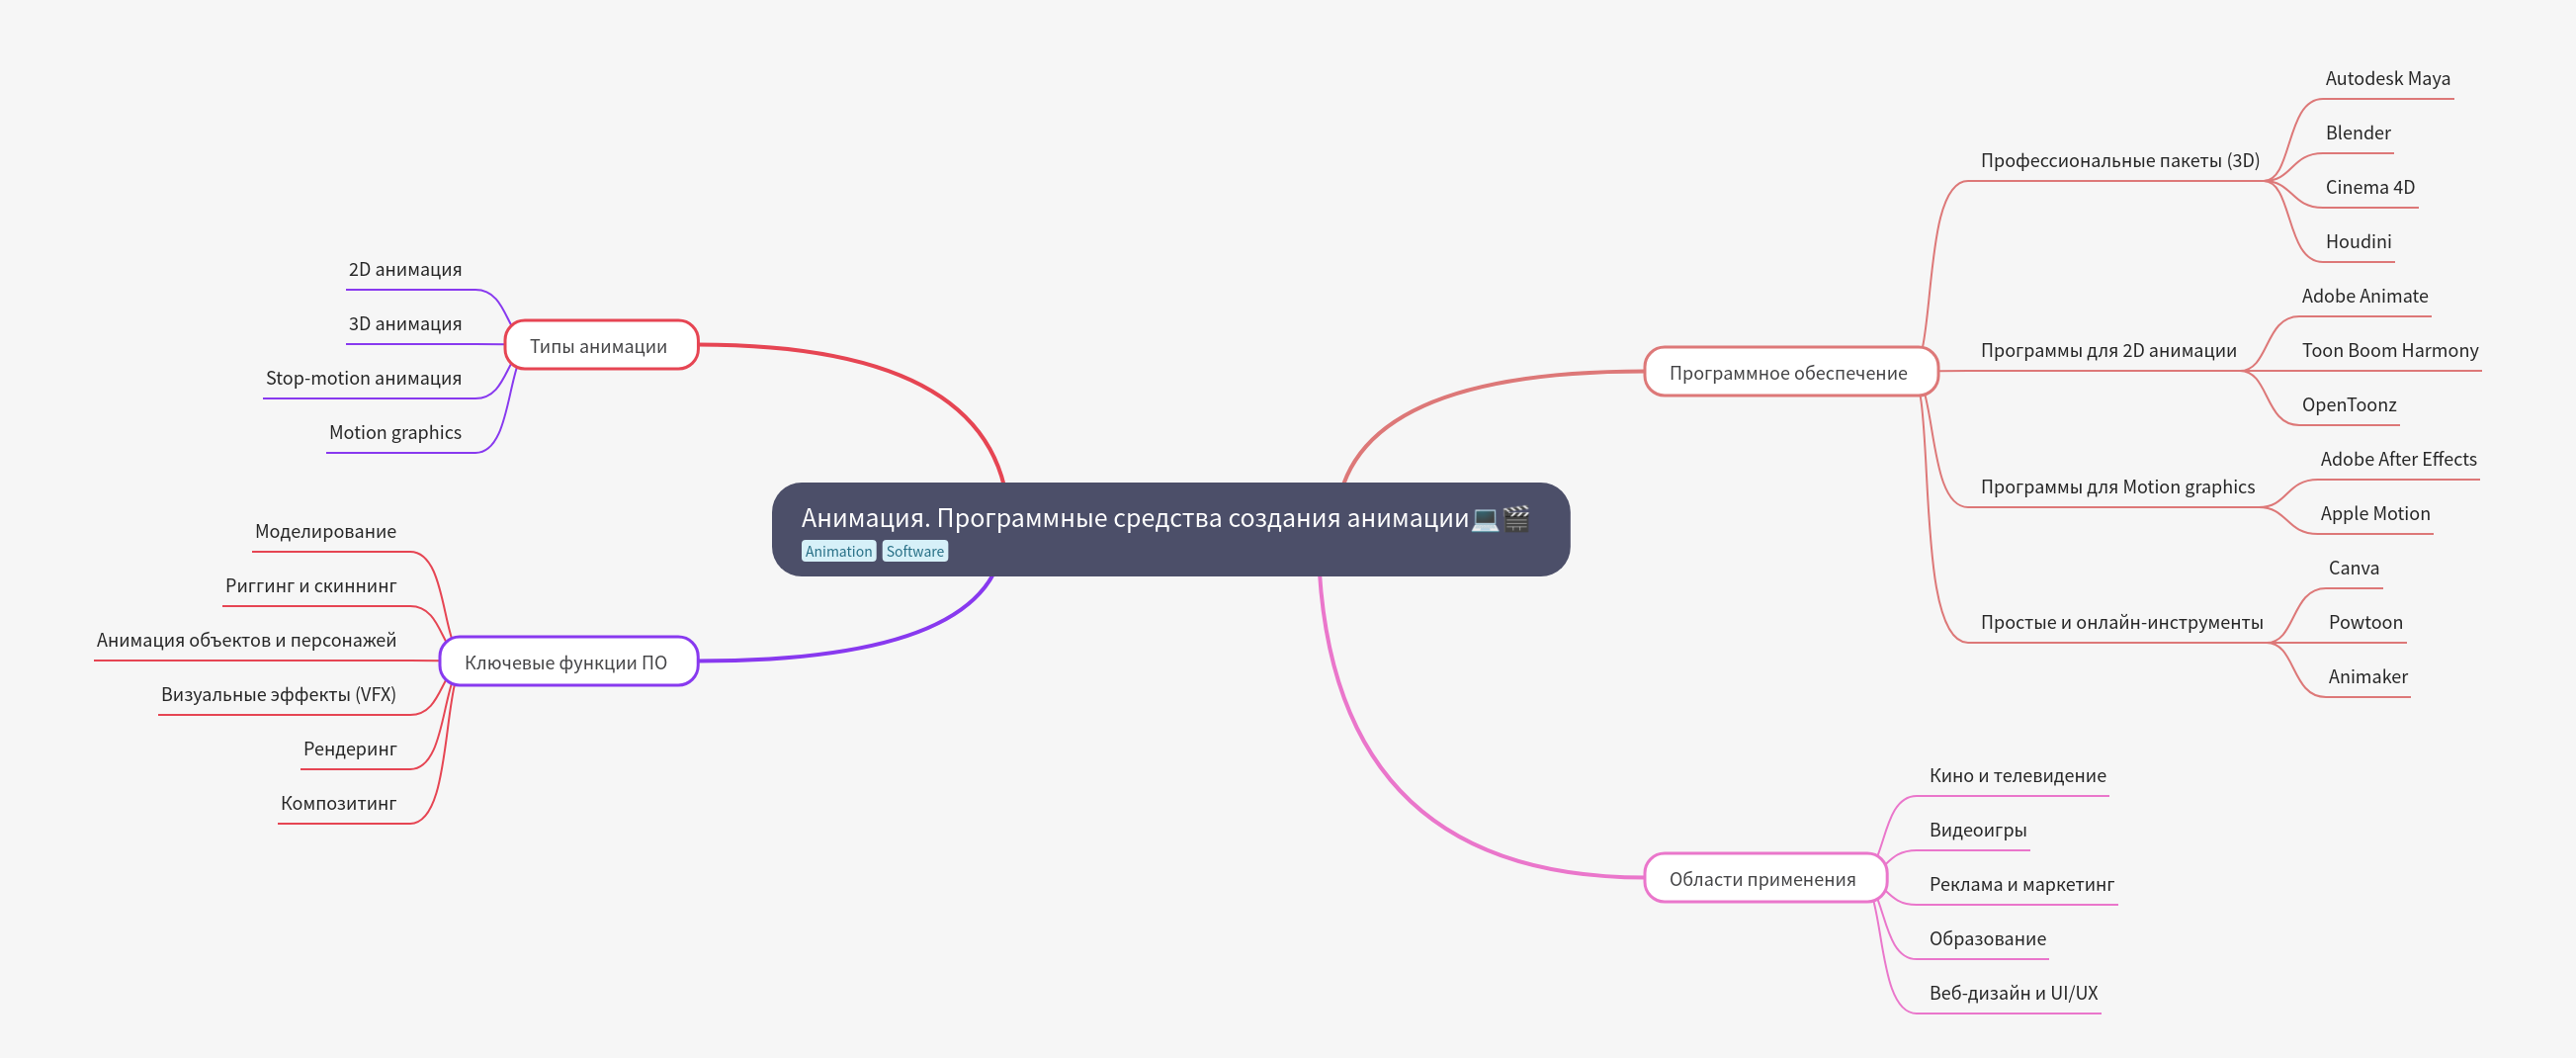Click the 3D анимация node
The width and height of the screenshot is (2576, 1058).
pyautogui.click(x=405, y=323)
